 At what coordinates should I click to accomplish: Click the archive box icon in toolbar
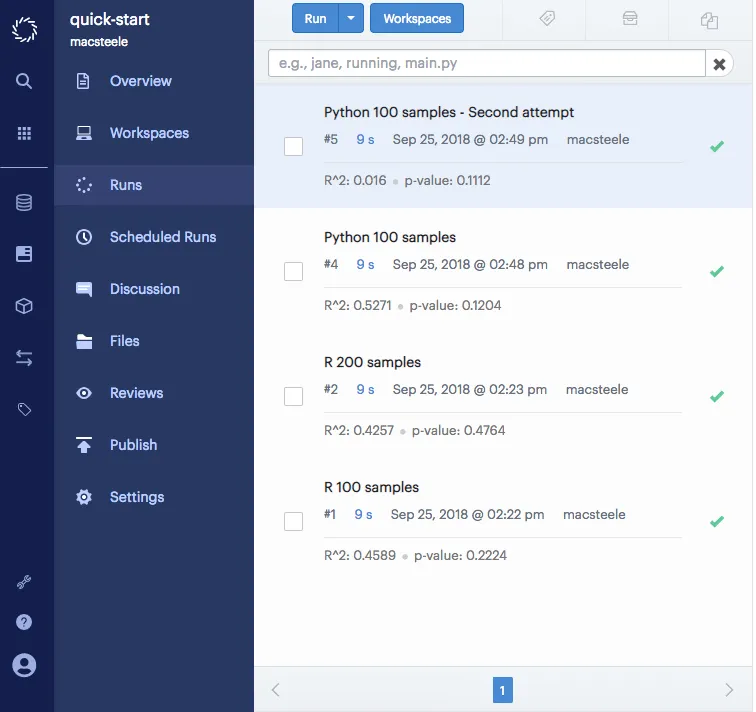tap(629, 19)
